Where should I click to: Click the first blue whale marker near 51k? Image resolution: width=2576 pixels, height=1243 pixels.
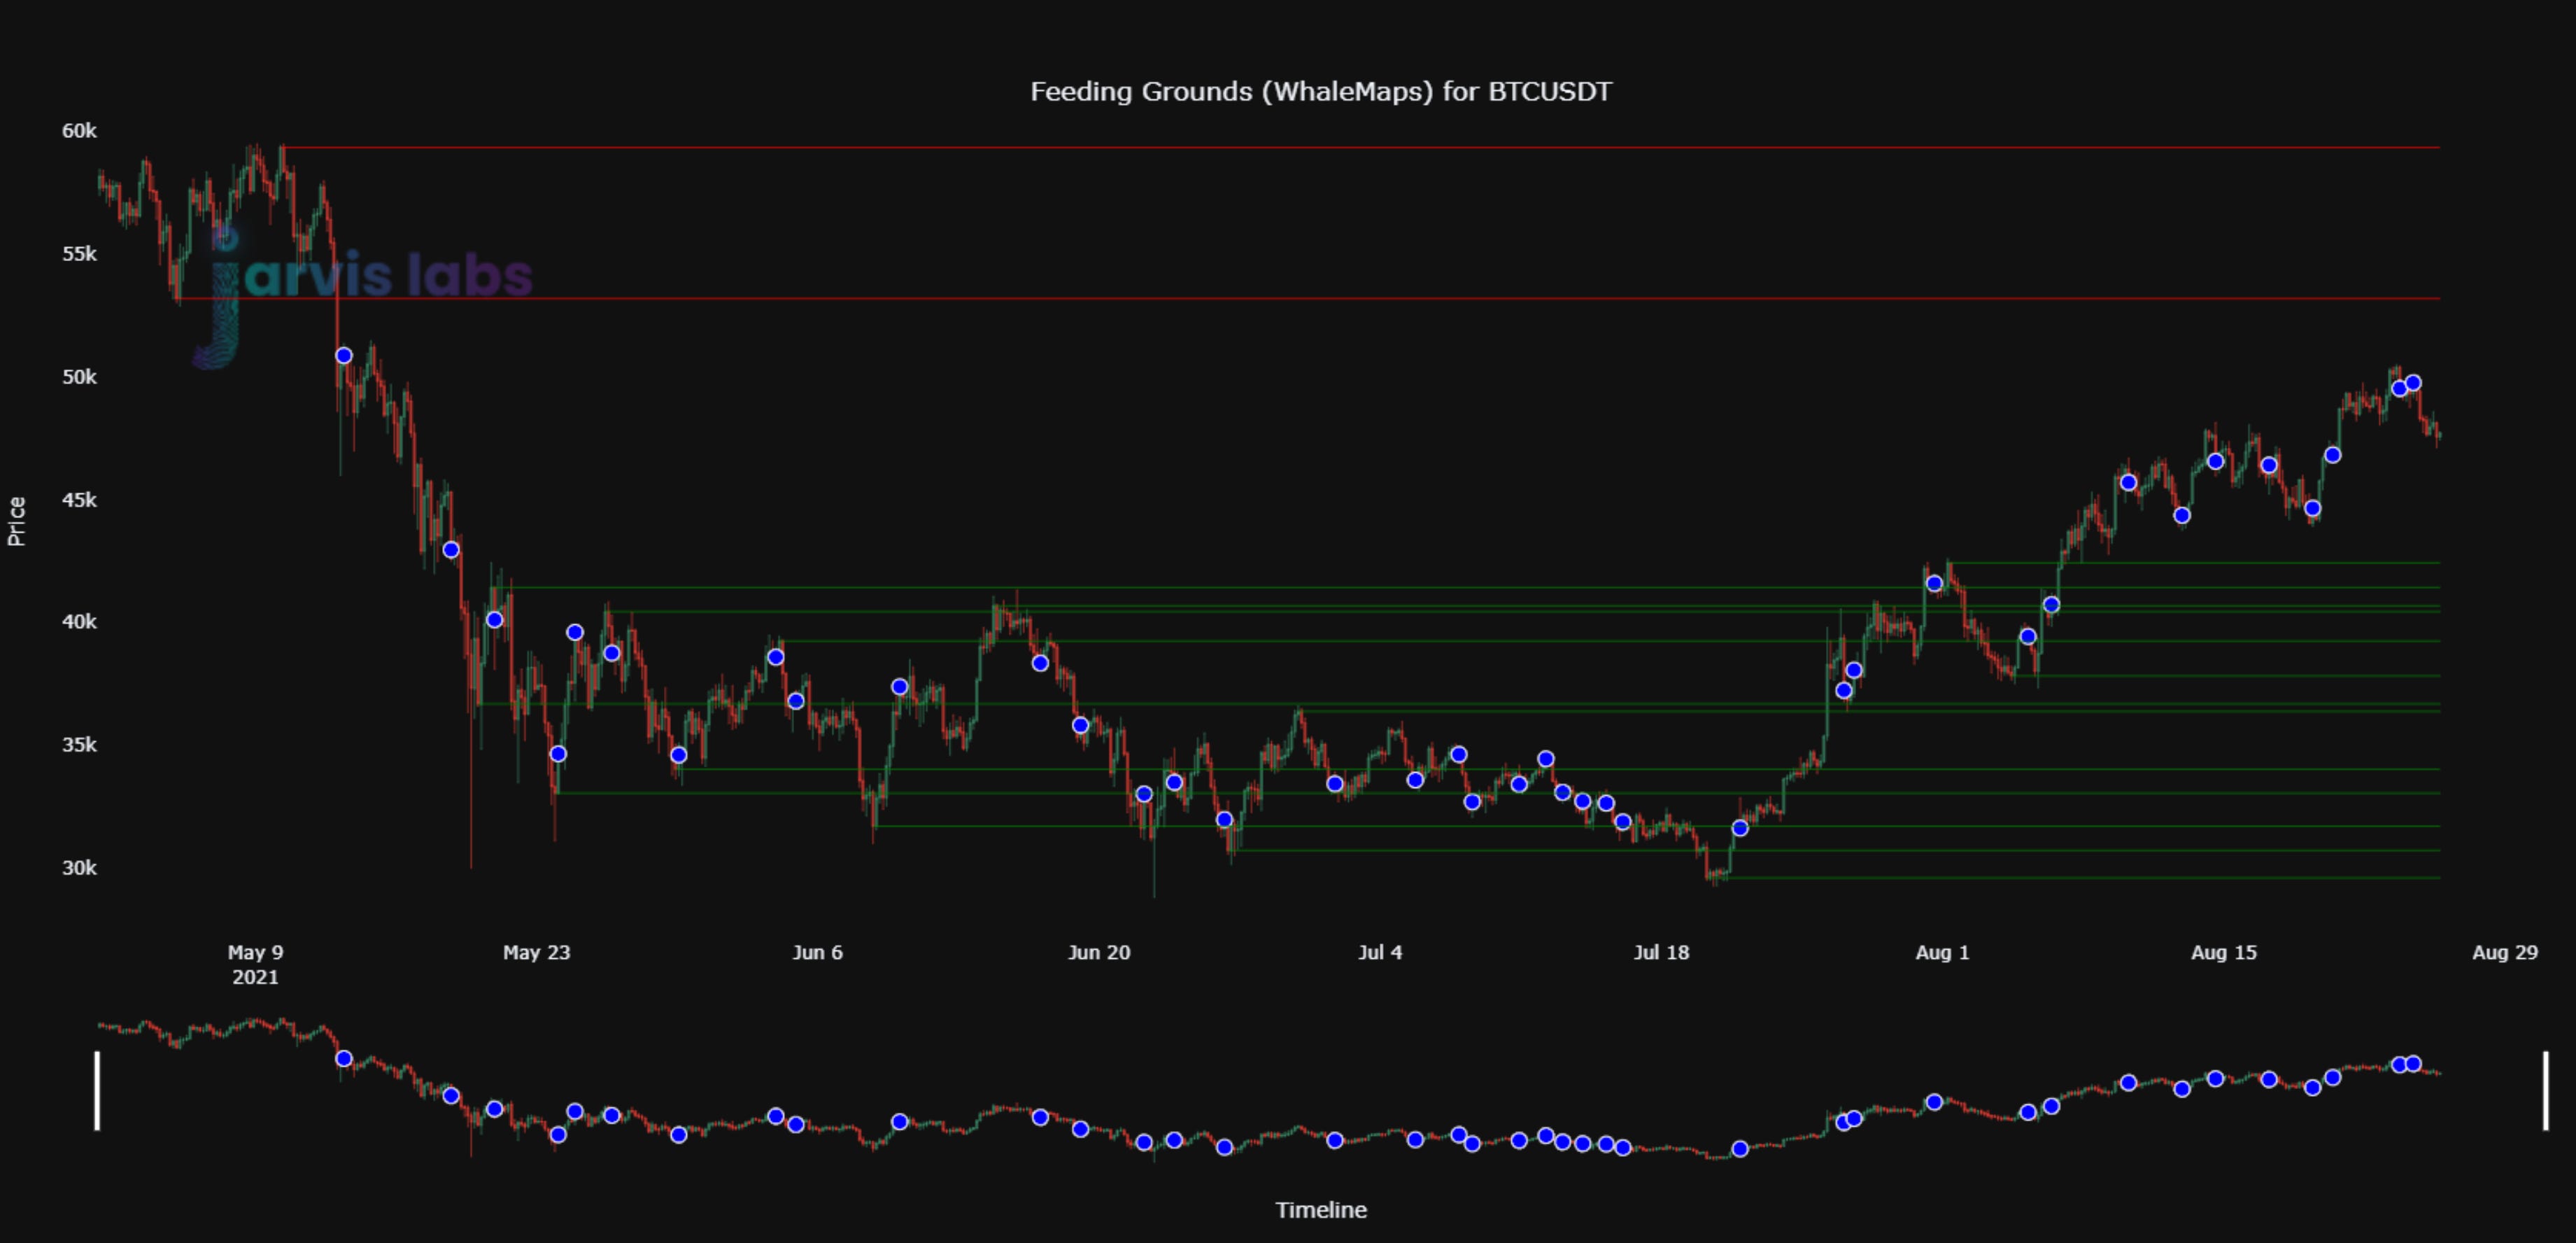(x=344, y=356)
